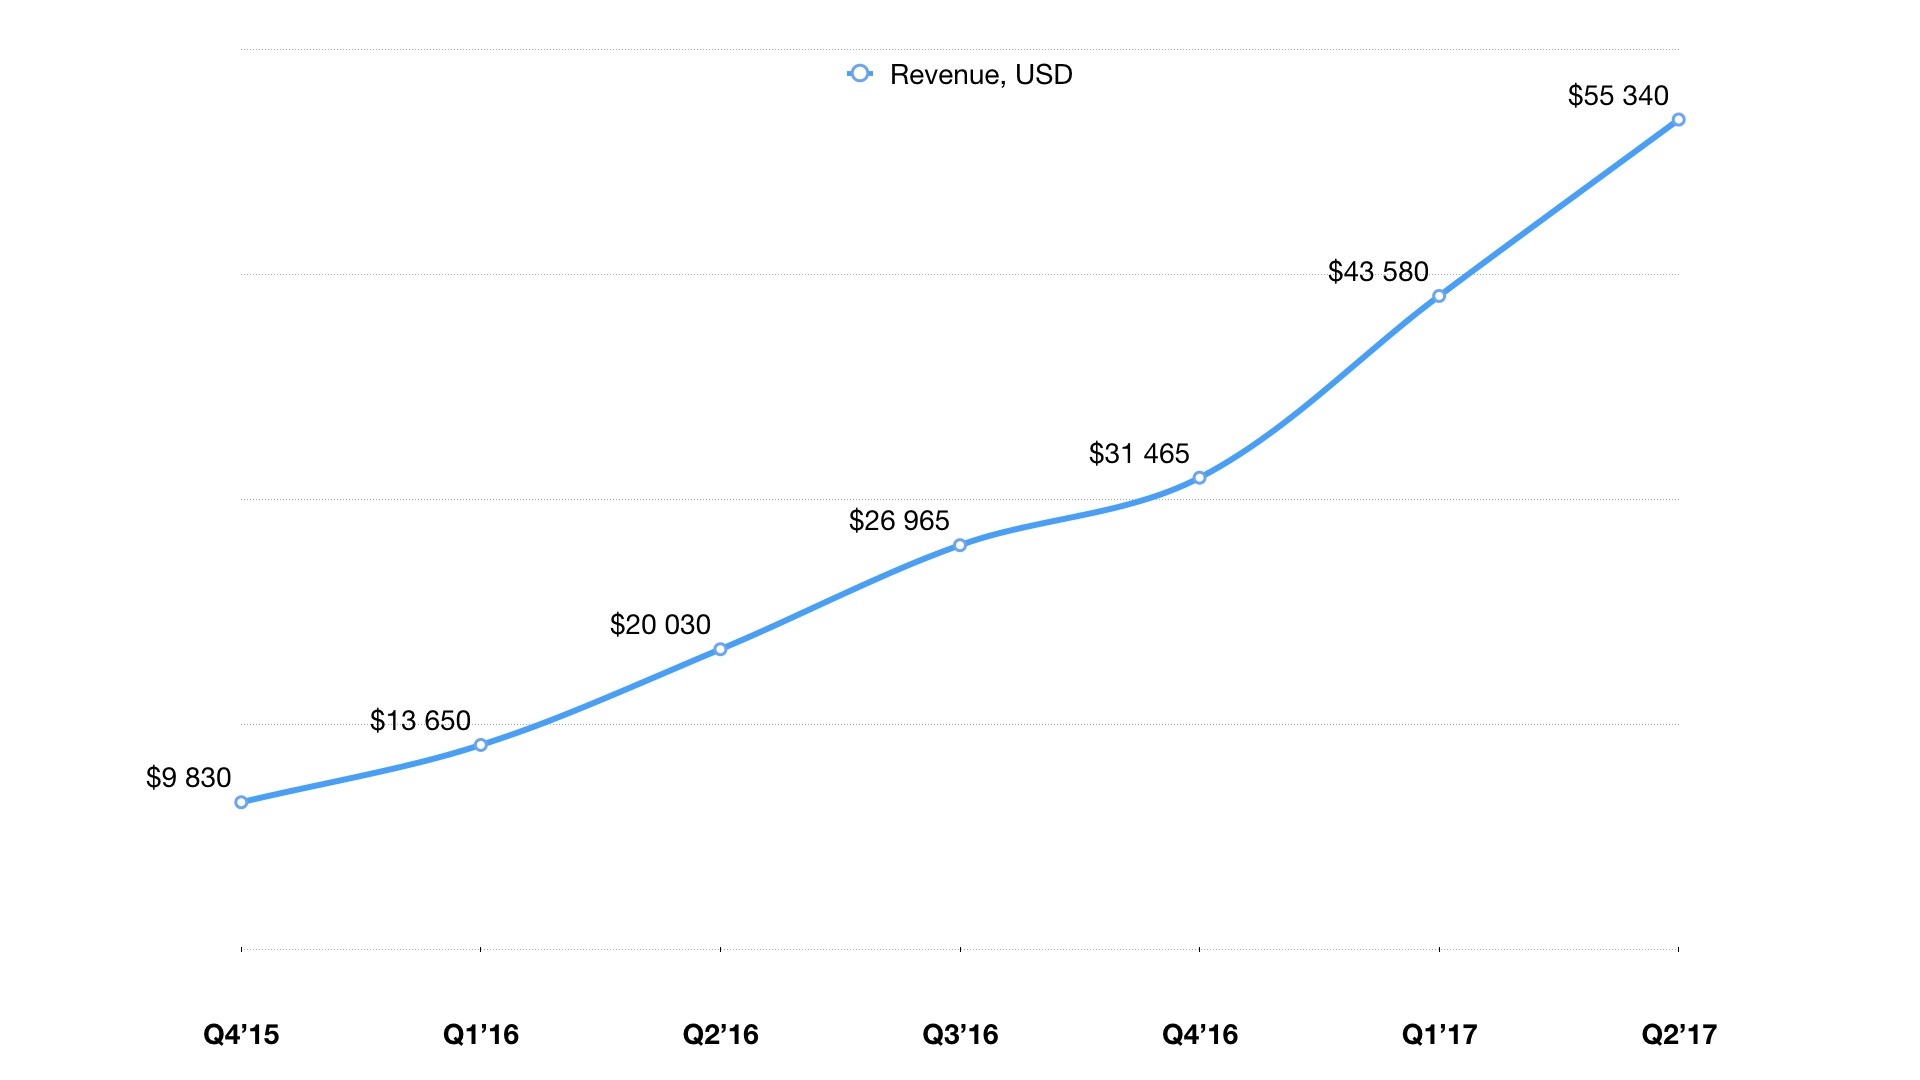Select the Q2'16 data point marker

(720, 649)
